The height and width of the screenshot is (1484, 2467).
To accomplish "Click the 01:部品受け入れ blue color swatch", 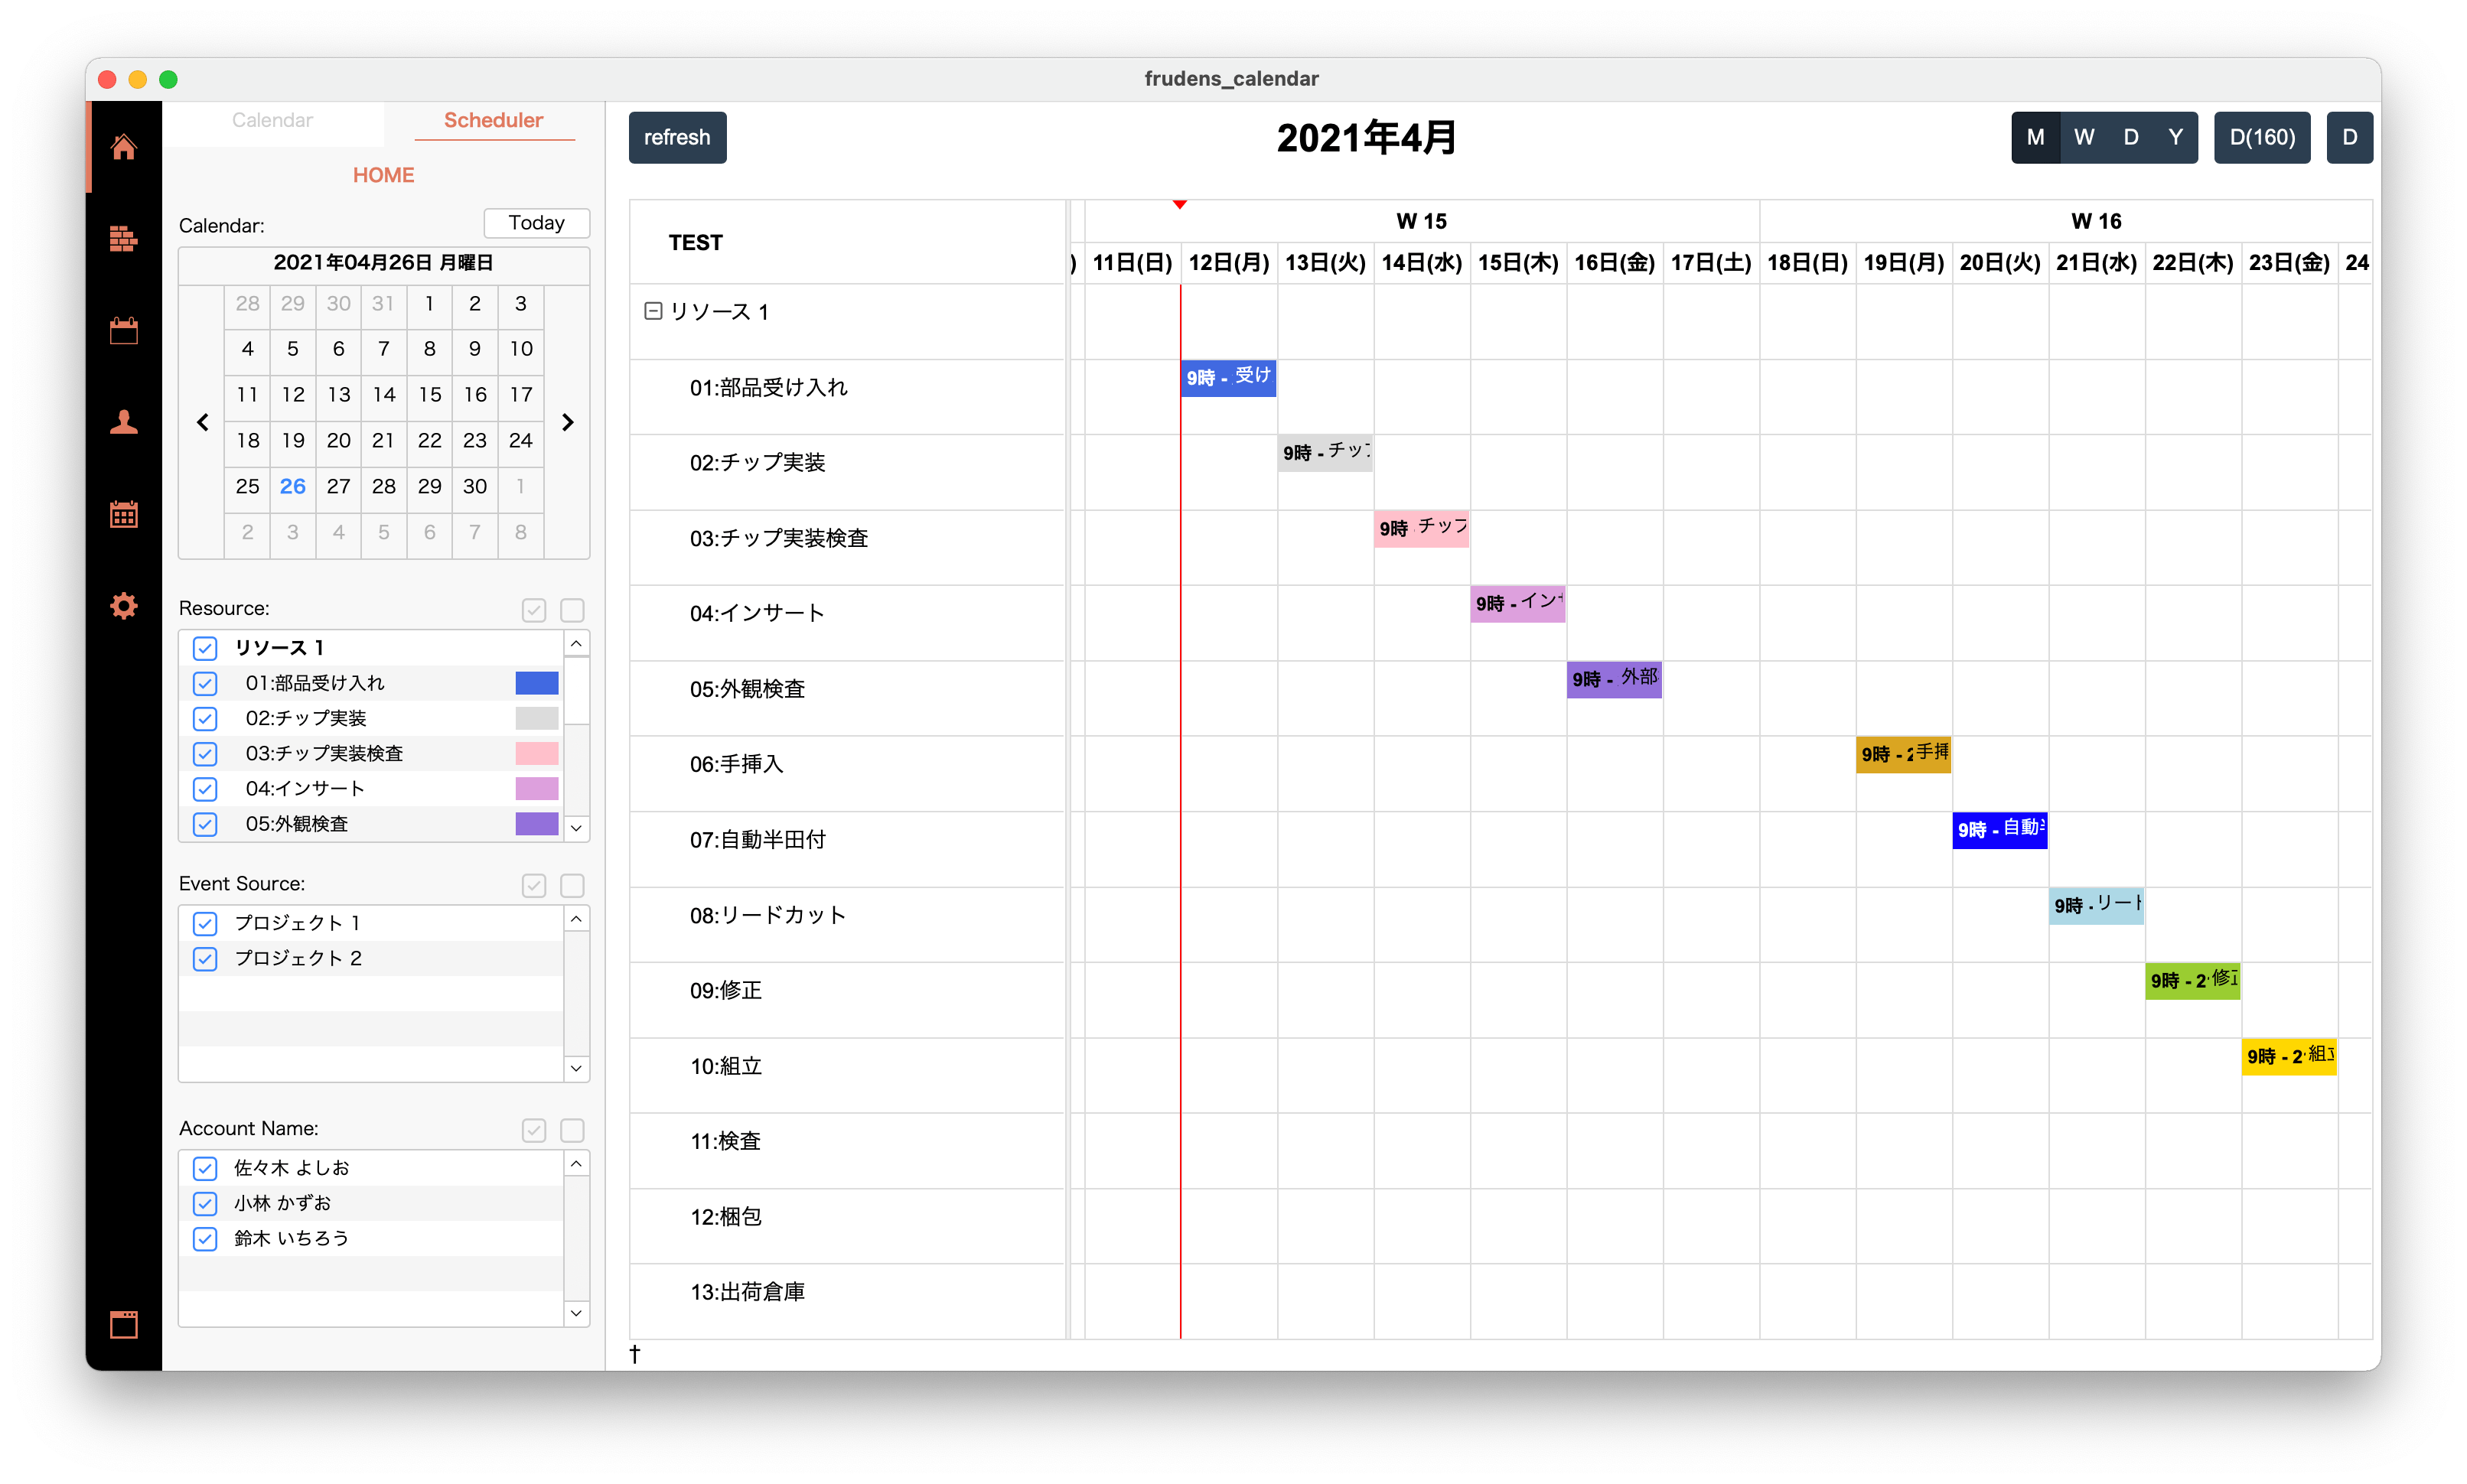I will click(x=536, y=683).
